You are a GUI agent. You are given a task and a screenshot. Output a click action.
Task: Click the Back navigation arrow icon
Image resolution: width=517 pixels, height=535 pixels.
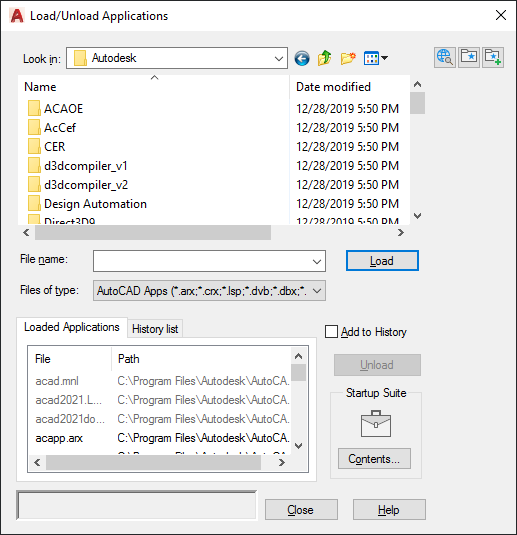(x=302, y=58)
